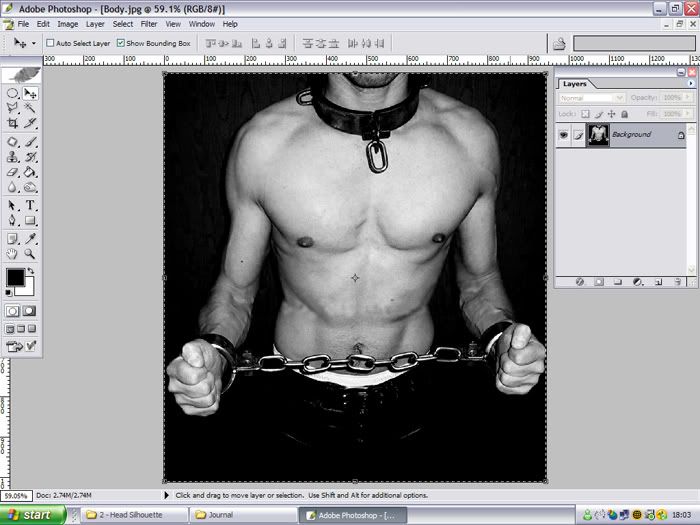700x525 pixels.
Task: Add a layer style in Layers panel
Action: point(580,282)
